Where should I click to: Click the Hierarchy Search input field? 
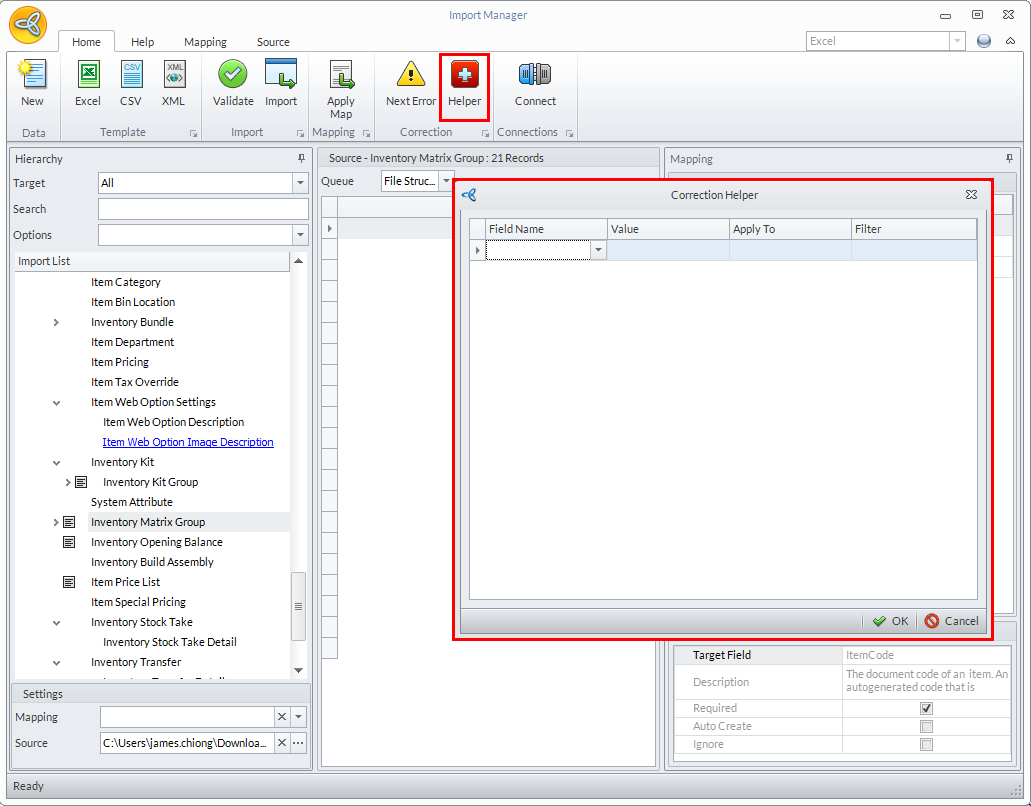(x=203, y=209)
